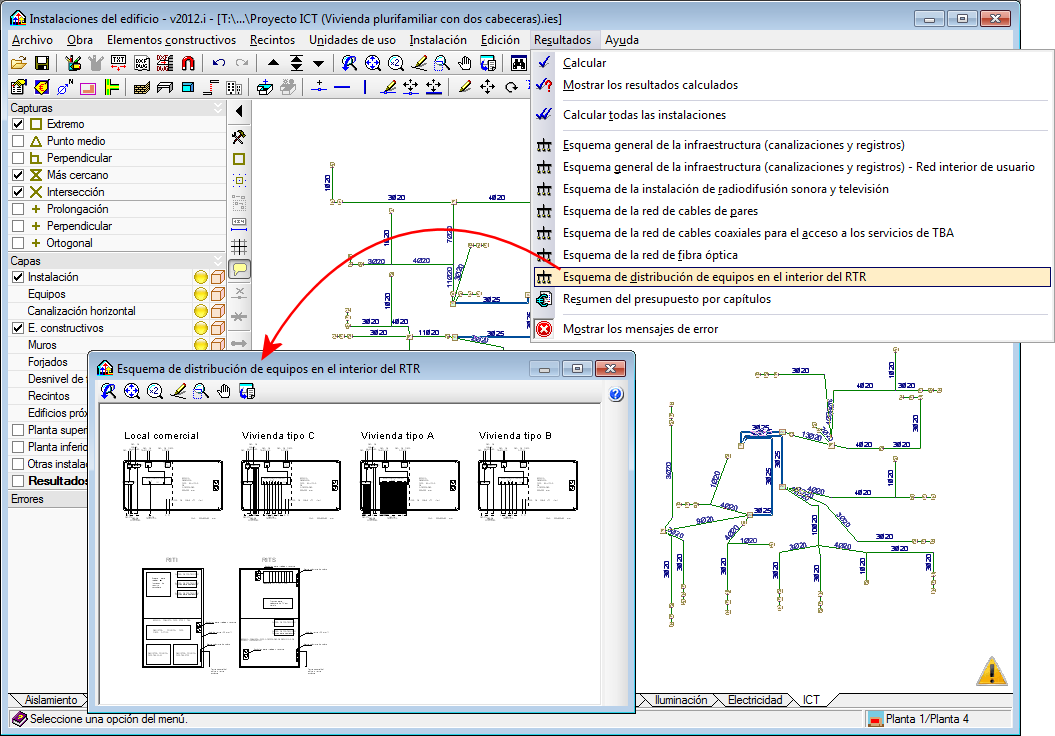Click the Undo arrow in the toolbar
The height and width of the screenshot is (736, 1055).
point(218,63)
